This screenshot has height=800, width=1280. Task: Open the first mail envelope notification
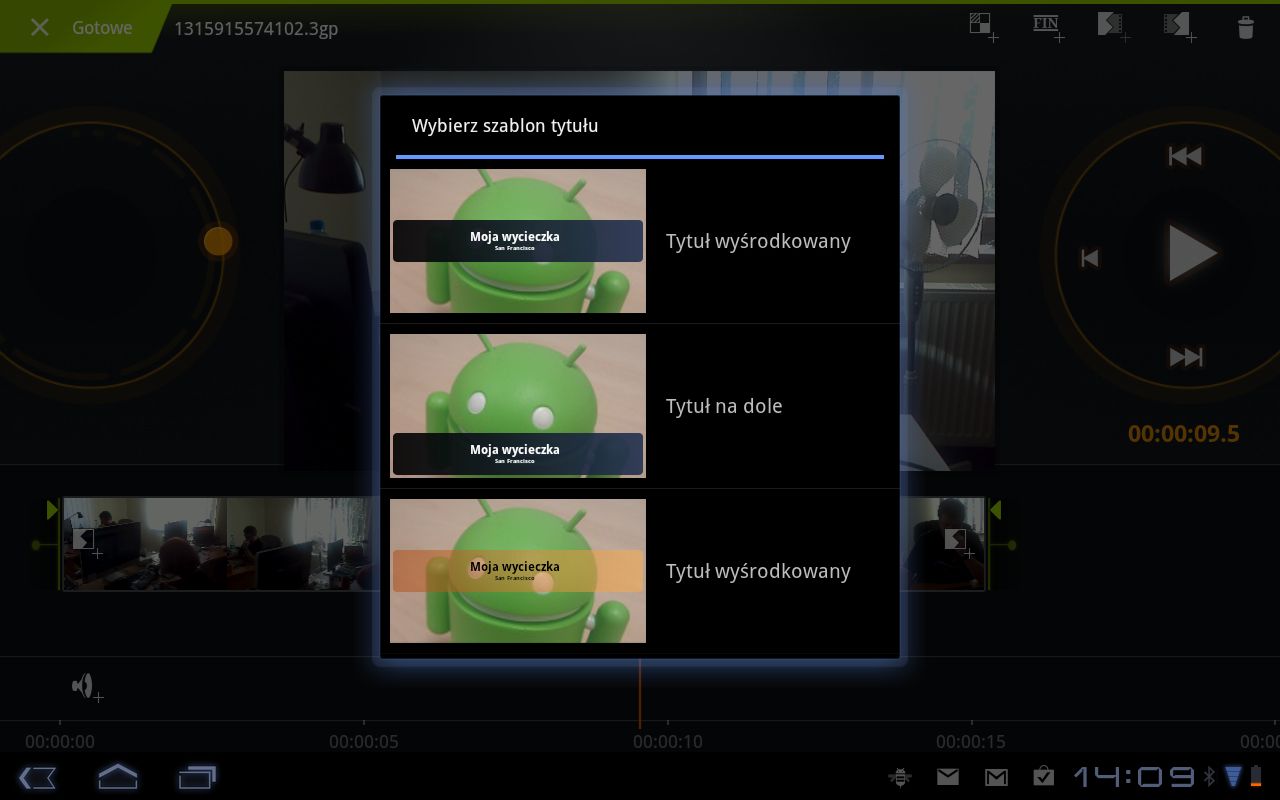tap(948, 776)
